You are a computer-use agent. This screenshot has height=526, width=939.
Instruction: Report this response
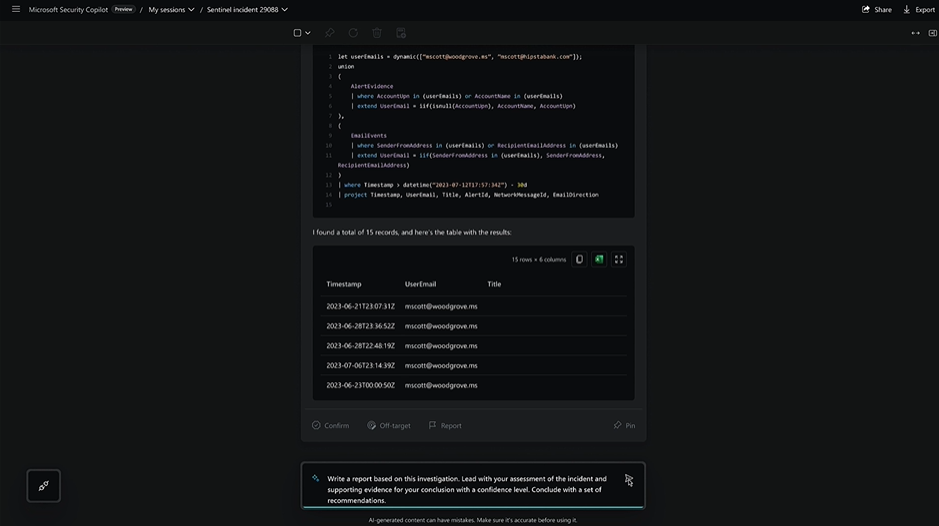tap(445, 425)
